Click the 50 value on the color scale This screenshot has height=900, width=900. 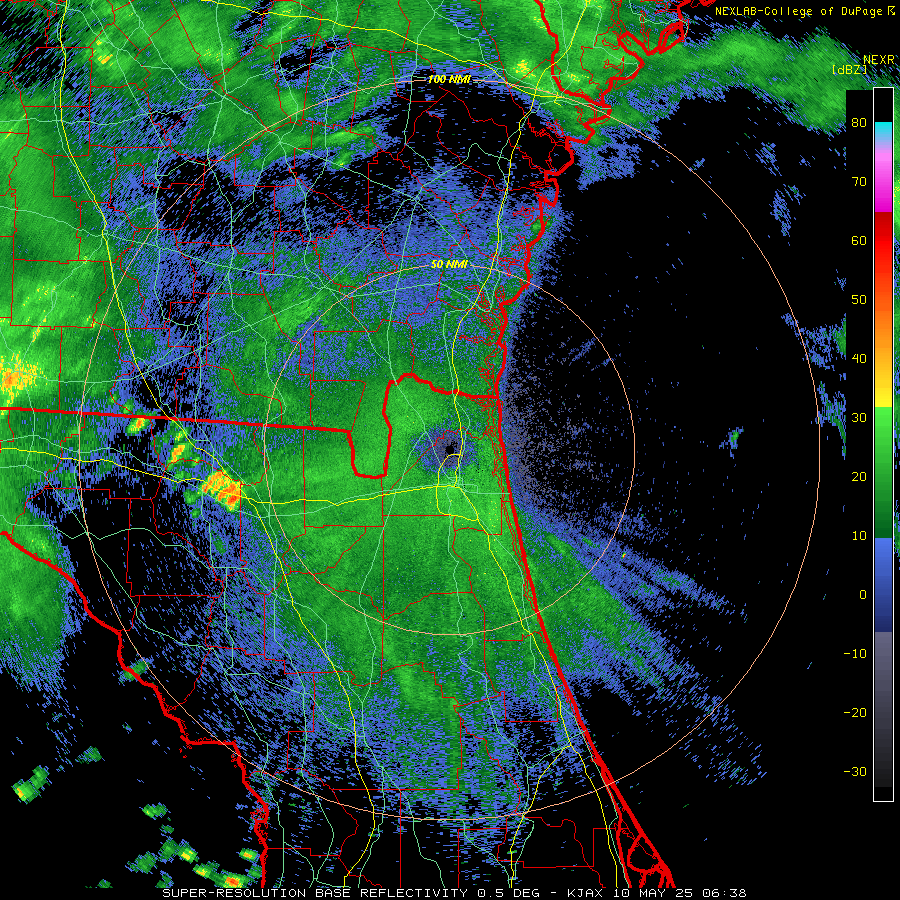(x=859, y=300)
